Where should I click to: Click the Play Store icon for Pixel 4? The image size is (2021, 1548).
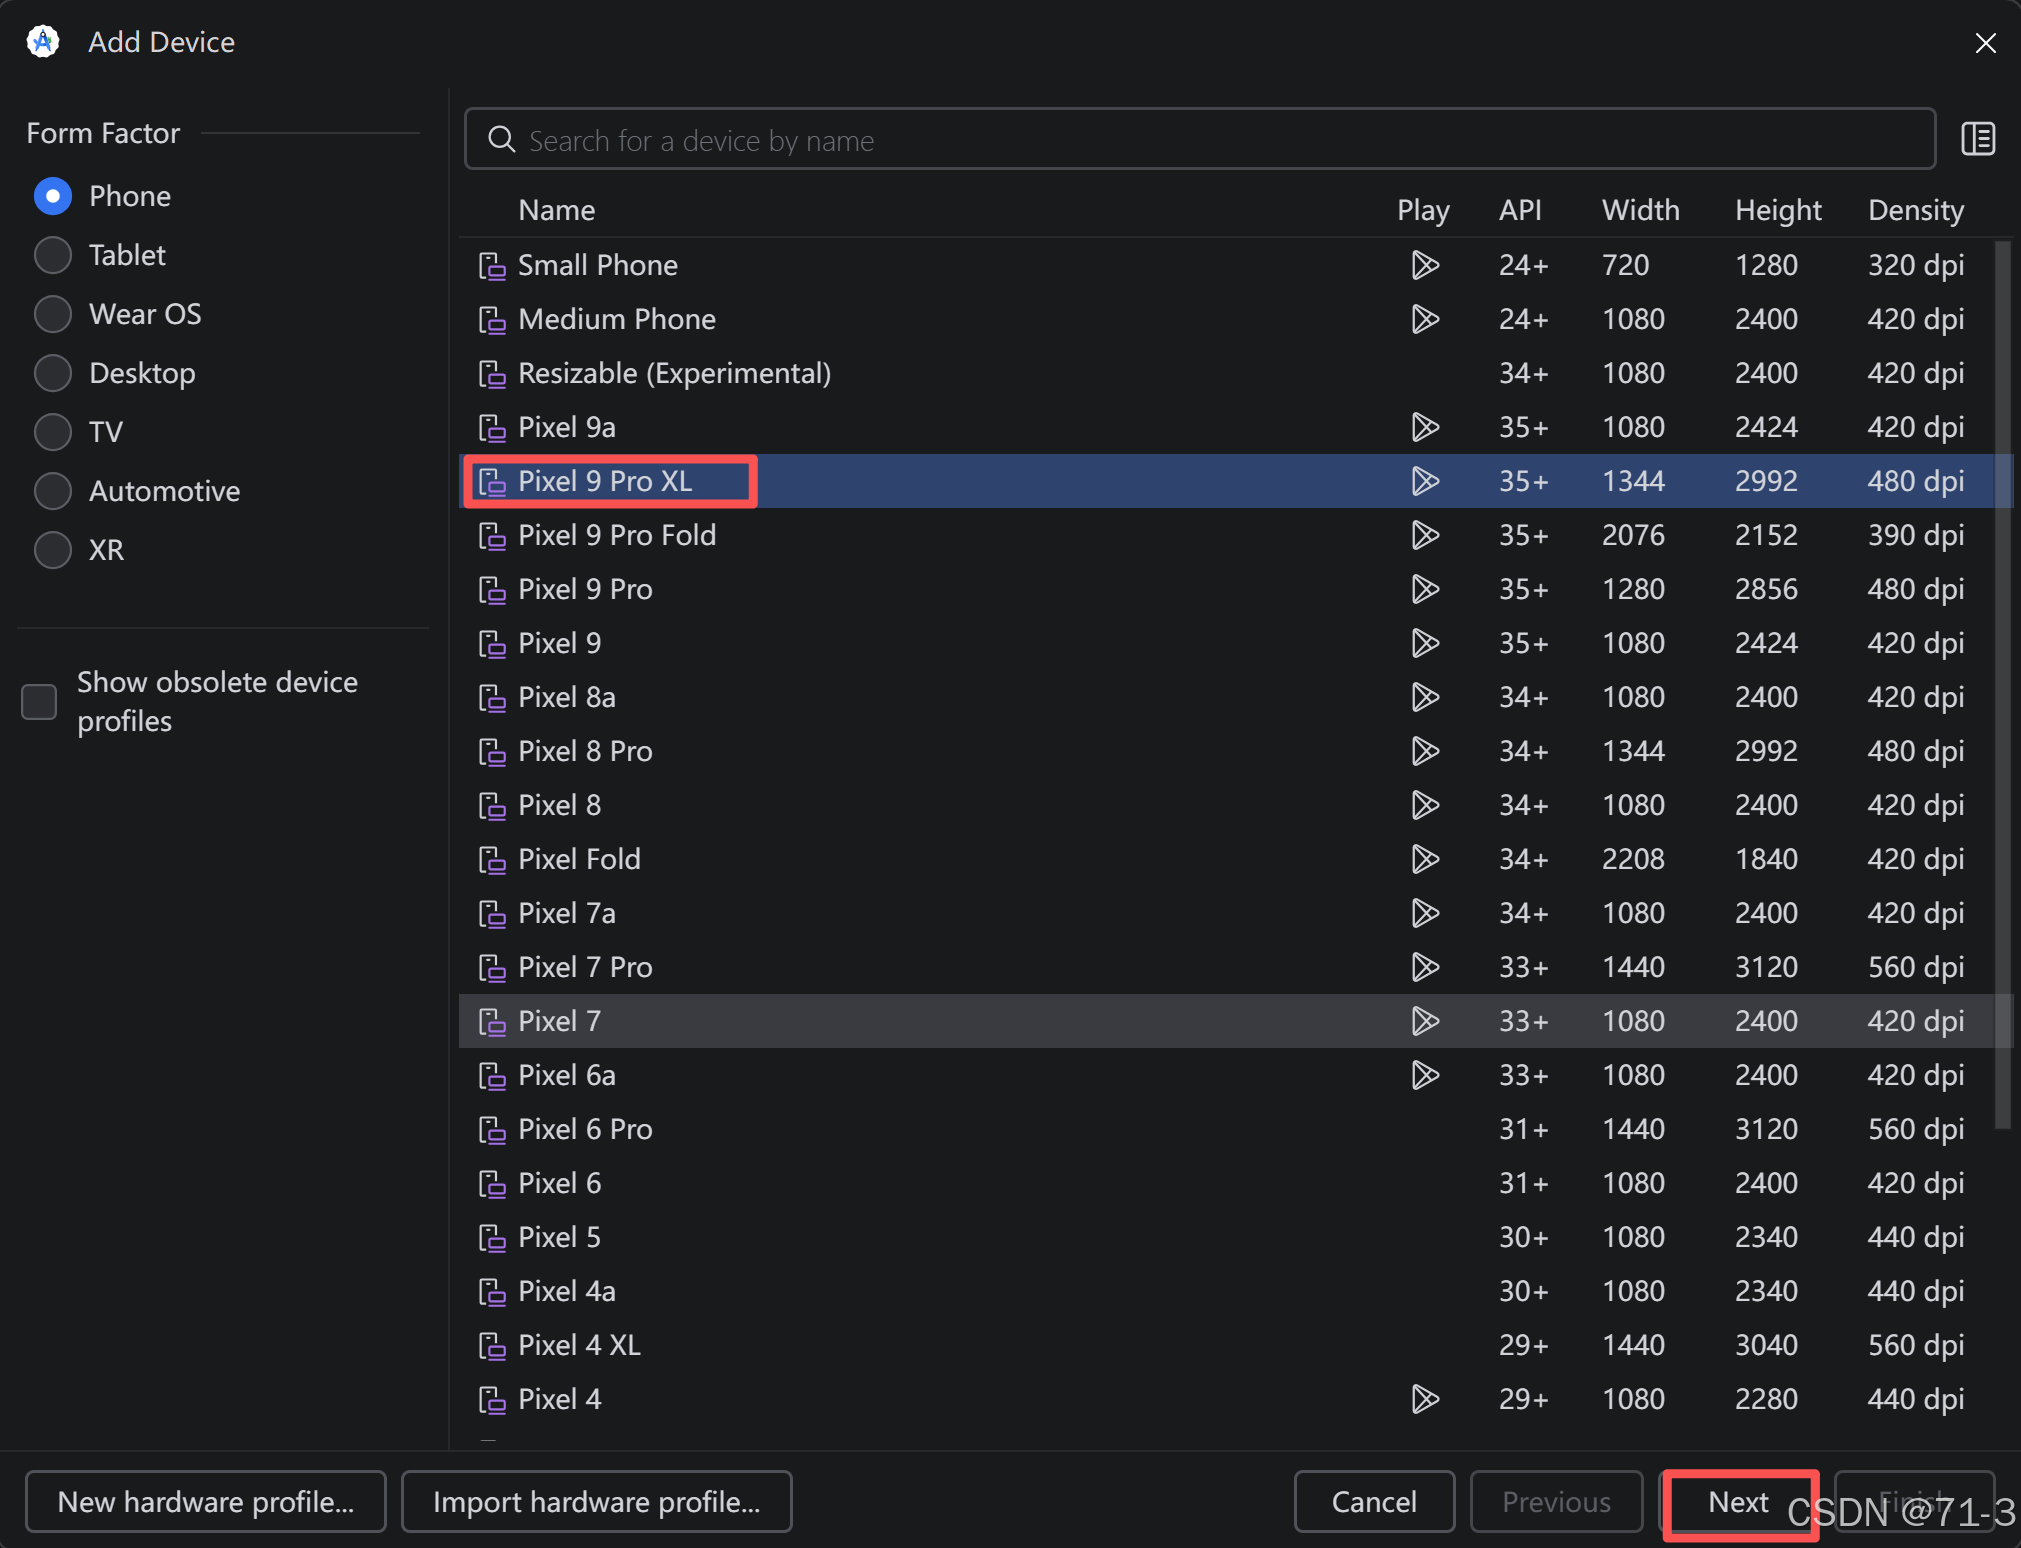(1423, 1400)
